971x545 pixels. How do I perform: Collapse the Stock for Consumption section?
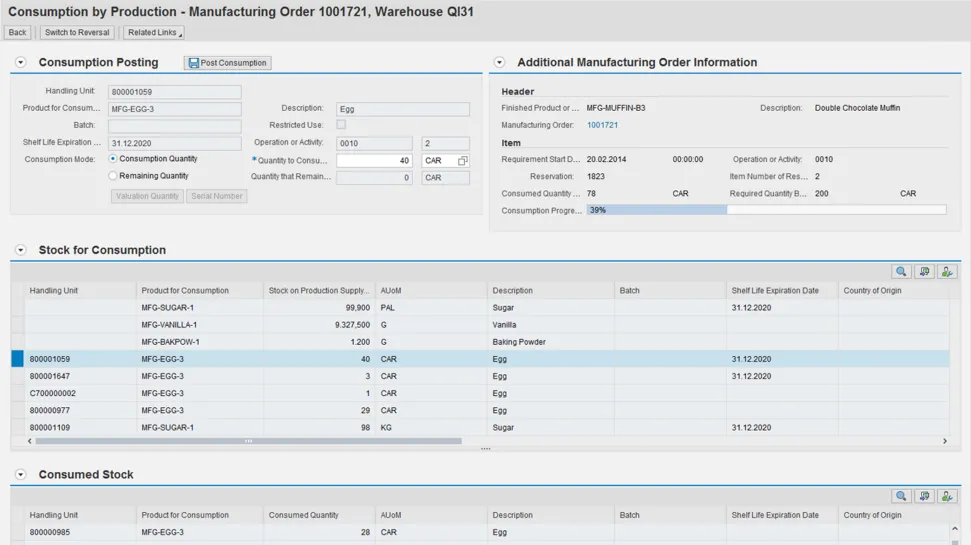pos(20,250)
